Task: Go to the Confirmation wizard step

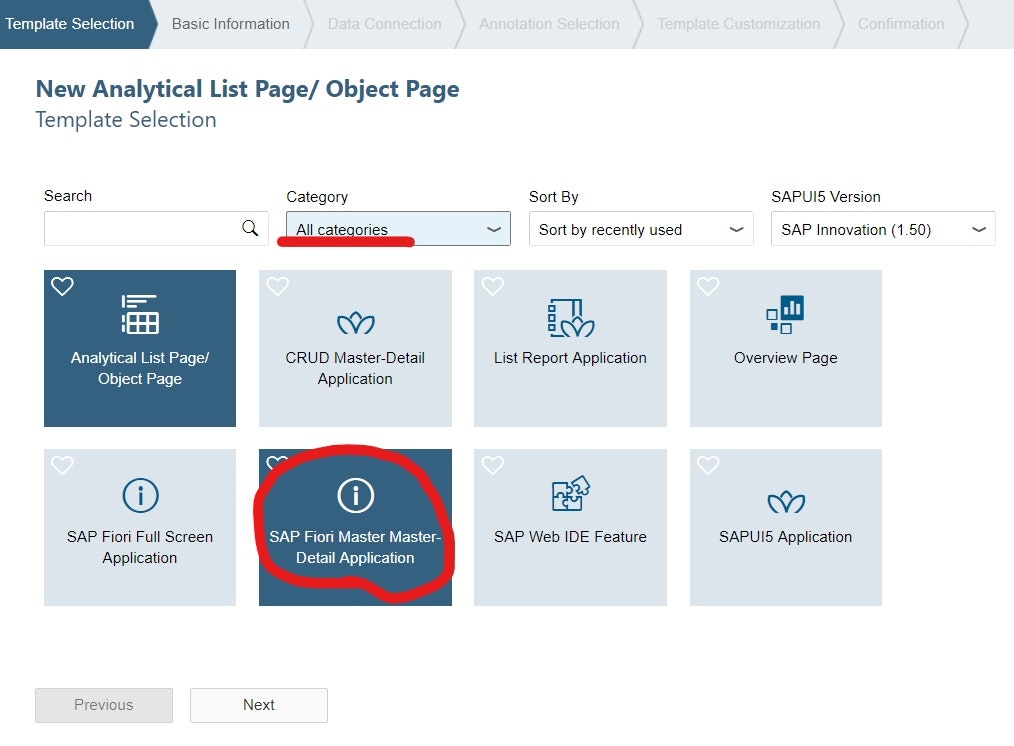Action: point(901,24)
